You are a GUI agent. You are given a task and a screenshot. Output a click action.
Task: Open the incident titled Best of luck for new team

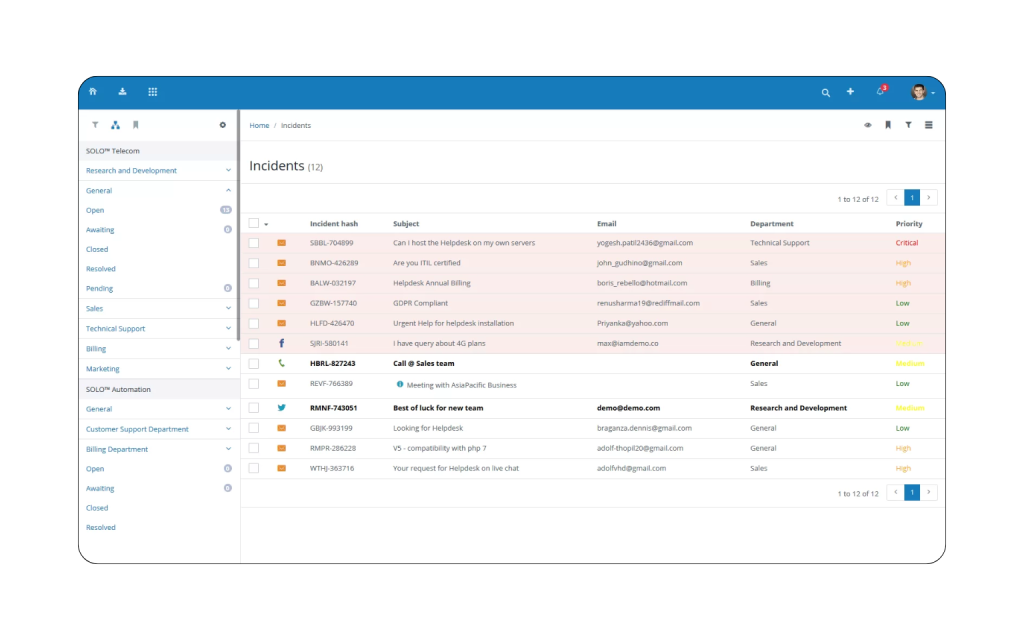[437, 407]
